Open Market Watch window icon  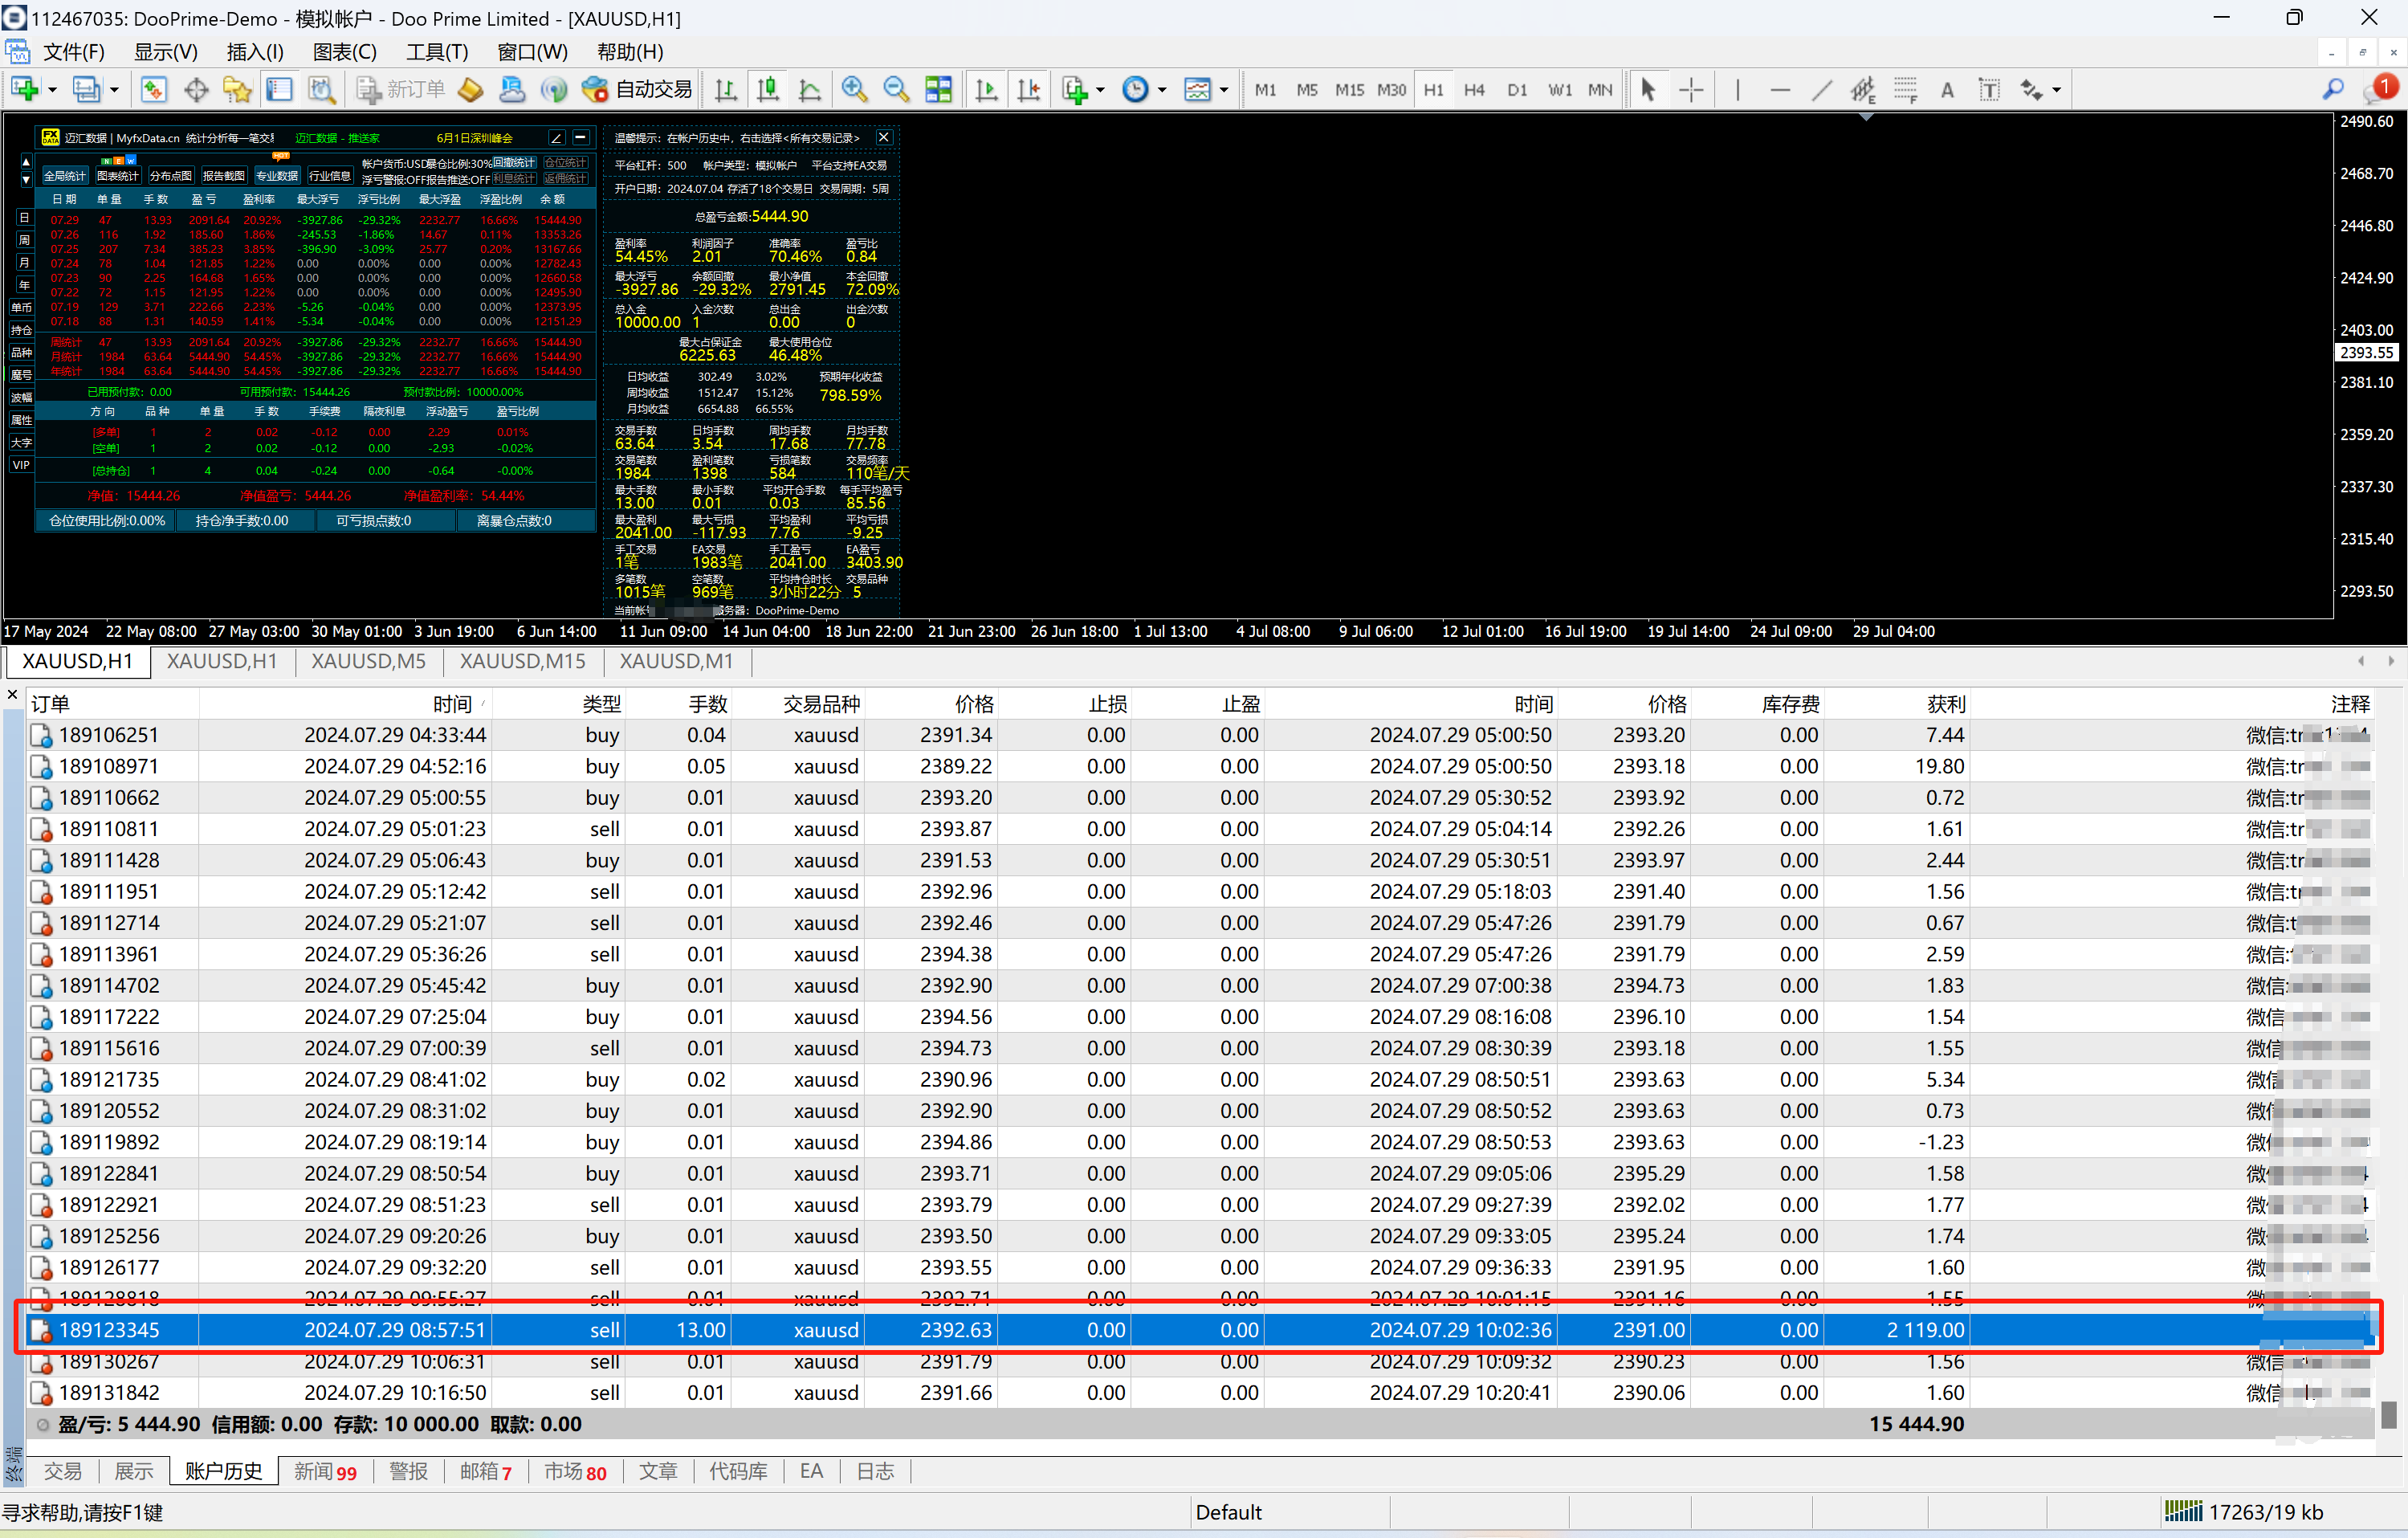(x=153, y=90)
